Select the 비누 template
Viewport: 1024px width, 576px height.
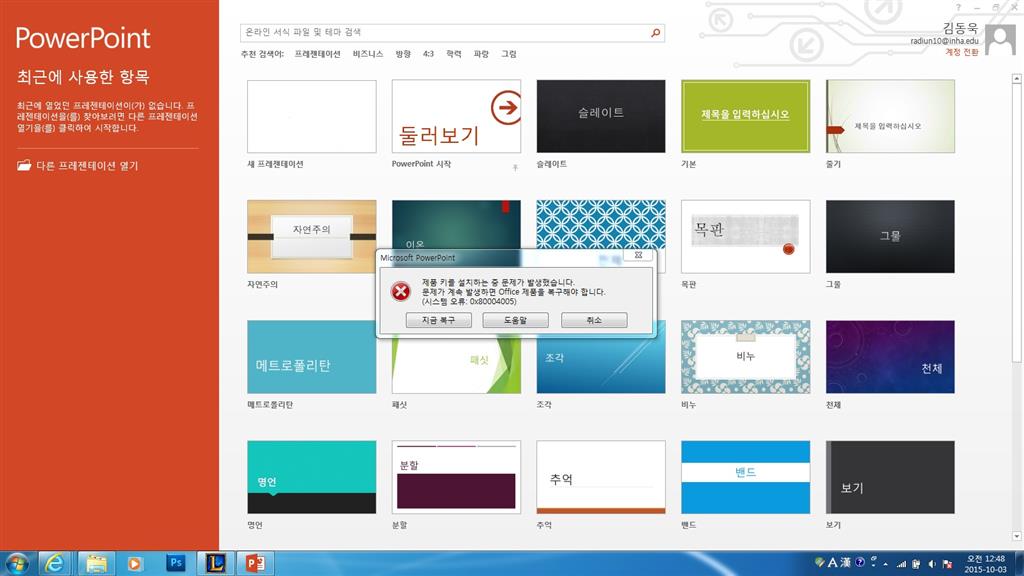tap(745, 357)
